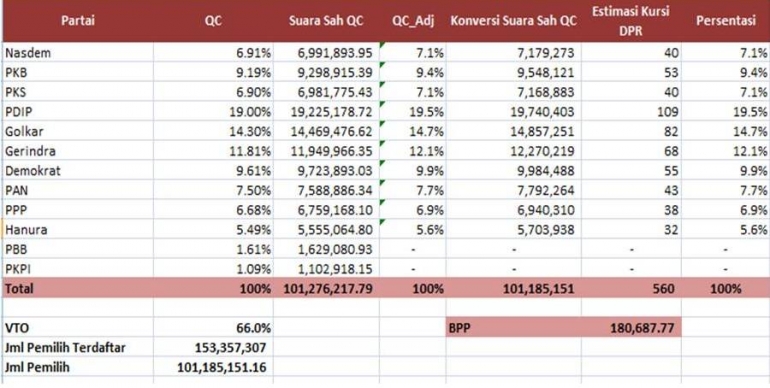This screenshot has width=770, height=388.
Task: Select the 19.00% QC cell
Action: pyautogui.click(x=213, y=111)
